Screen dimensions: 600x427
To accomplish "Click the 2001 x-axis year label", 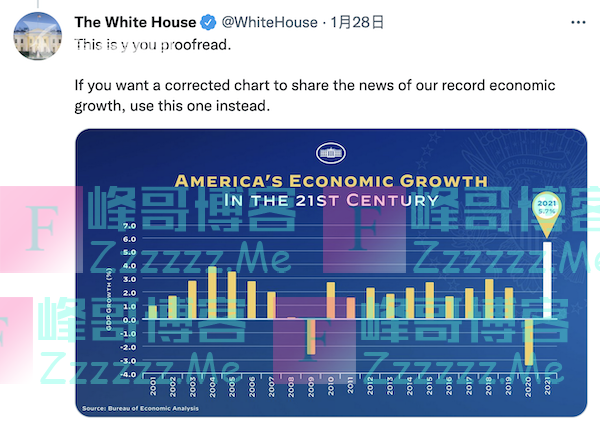I will coord(152,385).
